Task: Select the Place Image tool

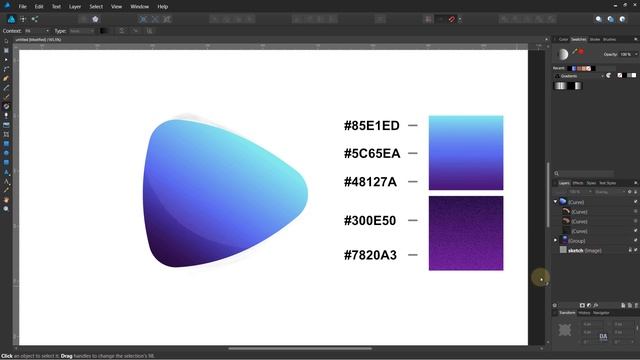Action: 6,125
